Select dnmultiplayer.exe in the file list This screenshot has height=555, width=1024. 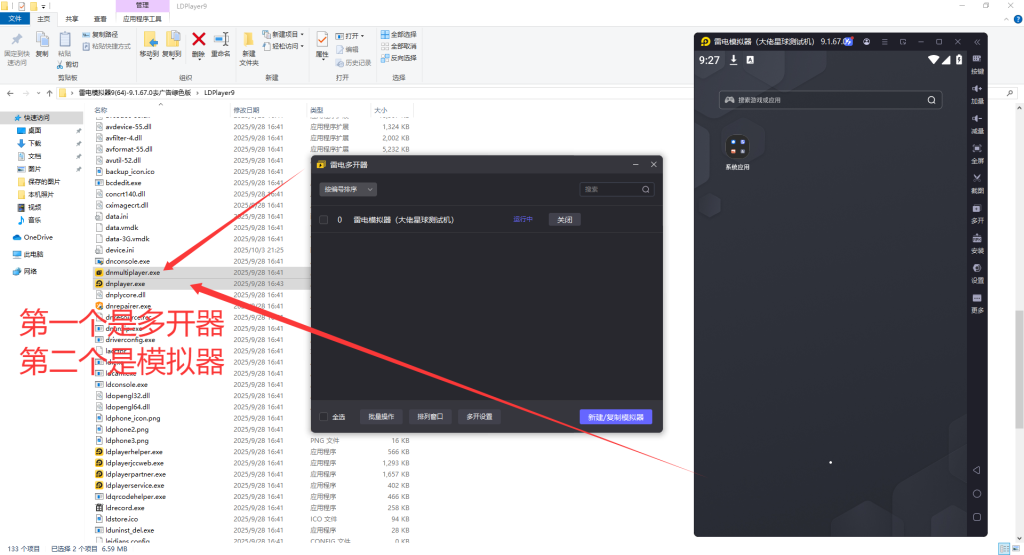pyautogui.click(x=133, y=272)
